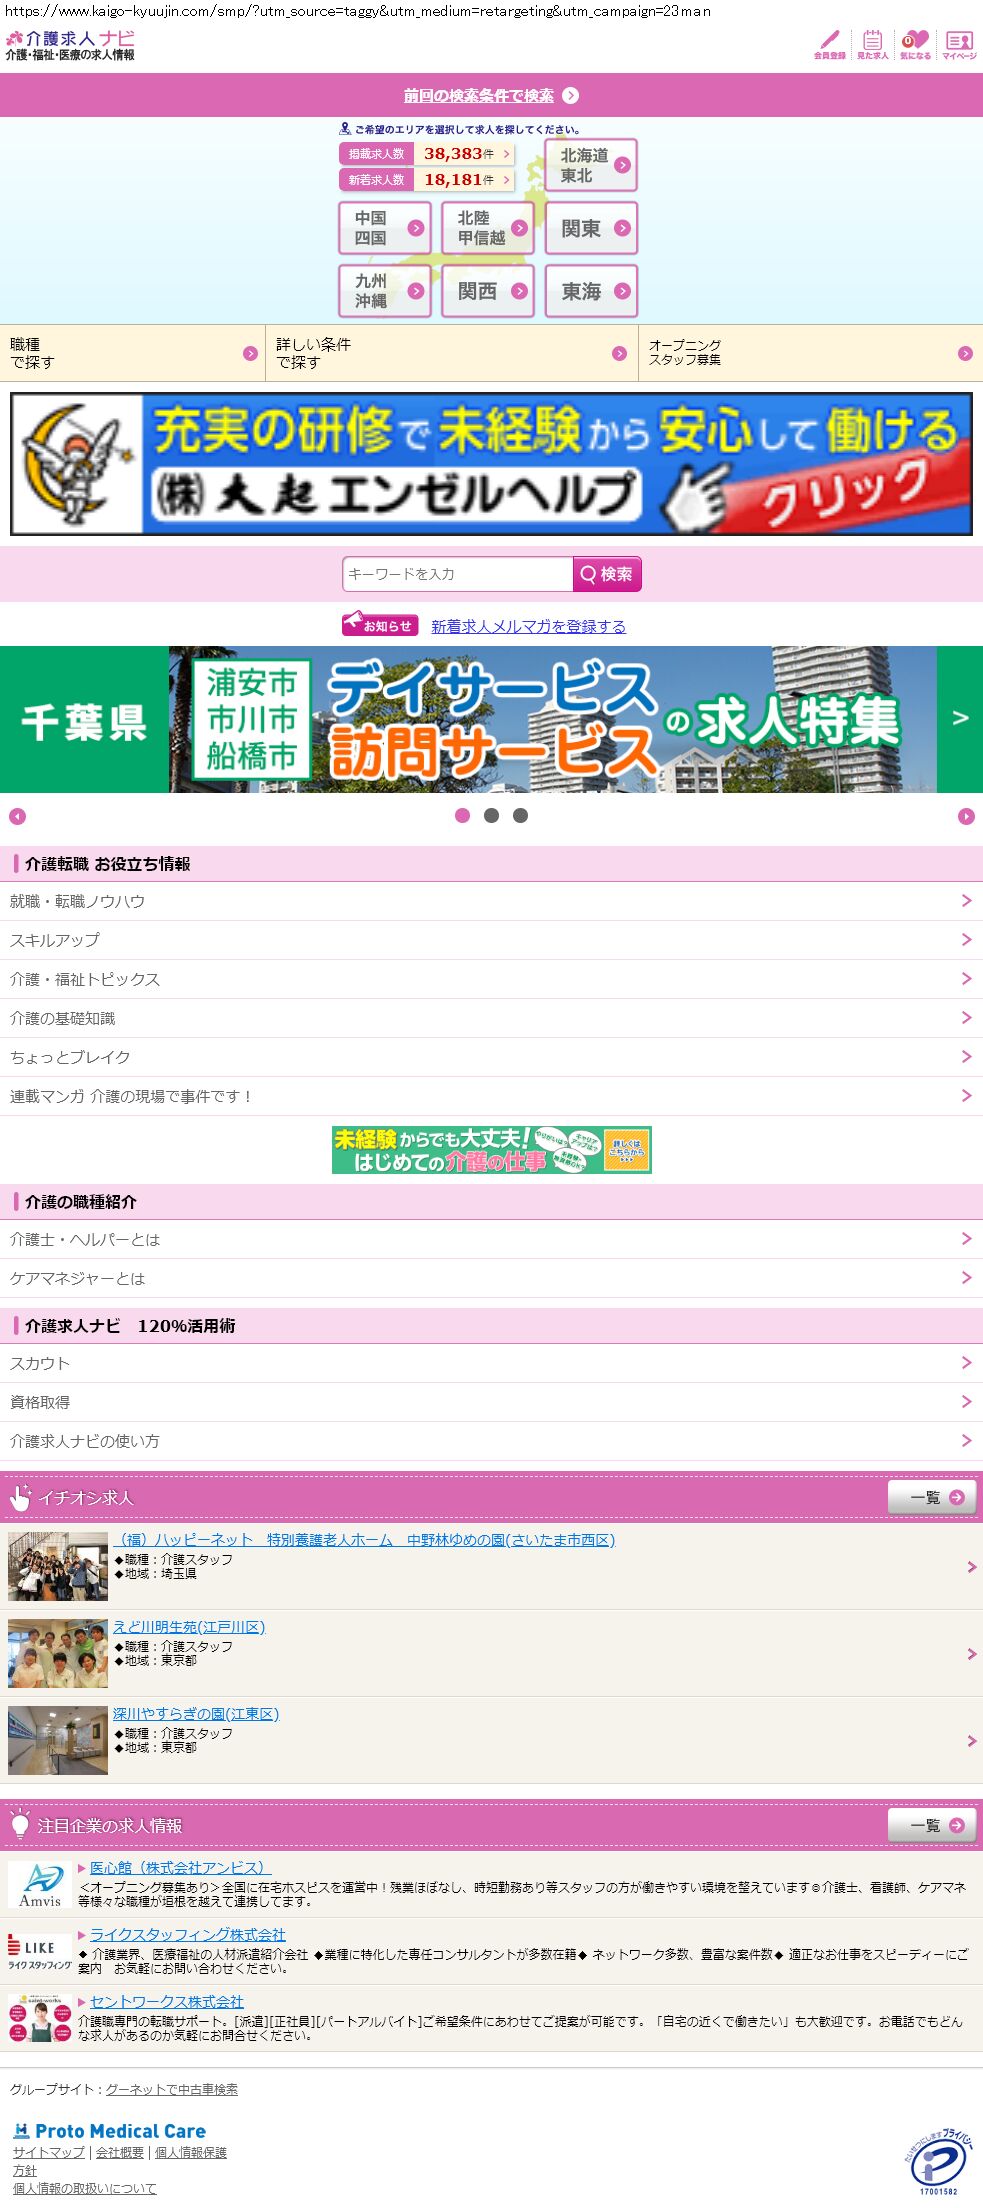Open the 資格取得 list row

pyautogui.click(x=491, y=1402)
